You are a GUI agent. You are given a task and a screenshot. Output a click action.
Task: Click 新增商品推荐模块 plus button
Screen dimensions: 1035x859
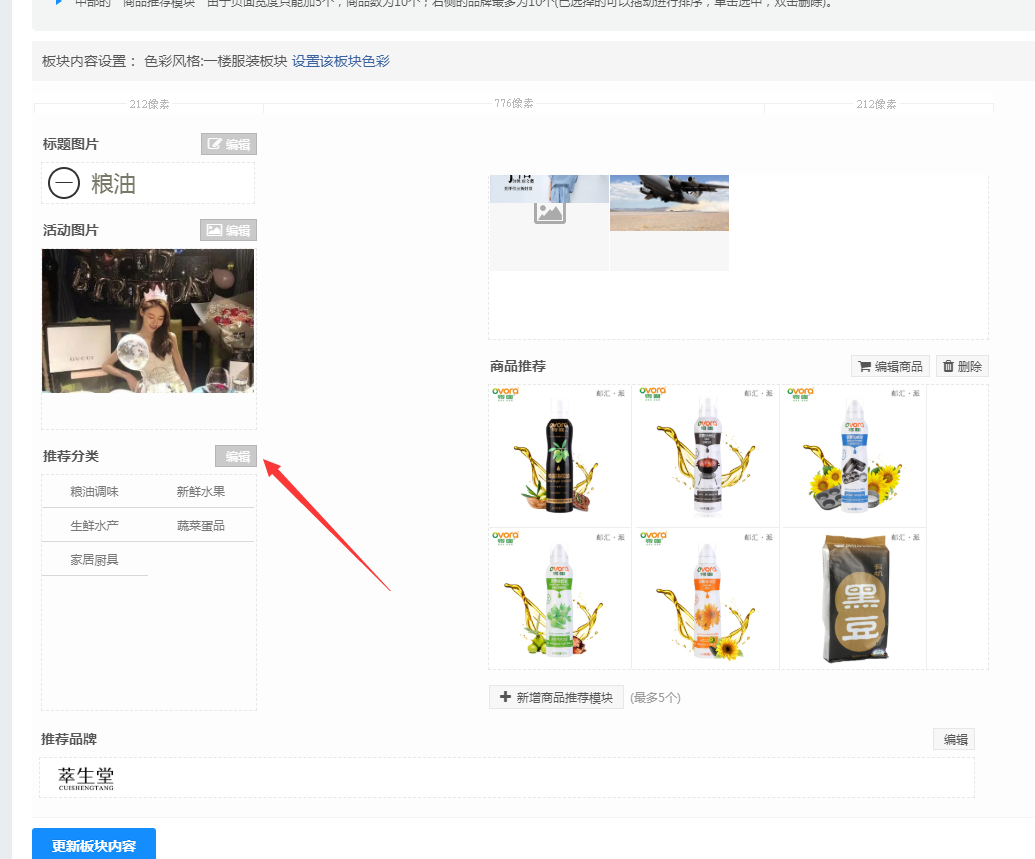pos(556,697)
